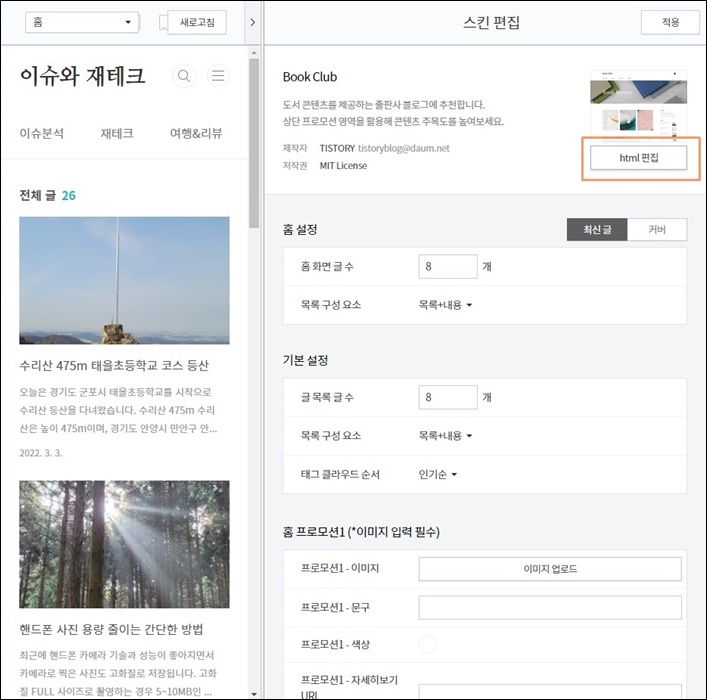Open the html 편집 editor
707x700 pixels.
click(x=638, y=157)
